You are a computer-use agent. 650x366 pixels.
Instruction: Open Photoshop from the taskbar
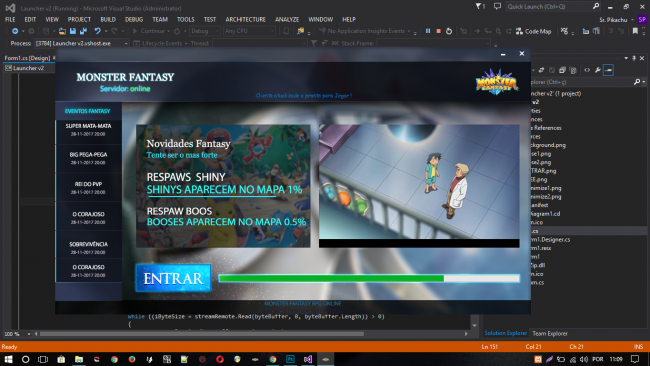pos(290,359)
